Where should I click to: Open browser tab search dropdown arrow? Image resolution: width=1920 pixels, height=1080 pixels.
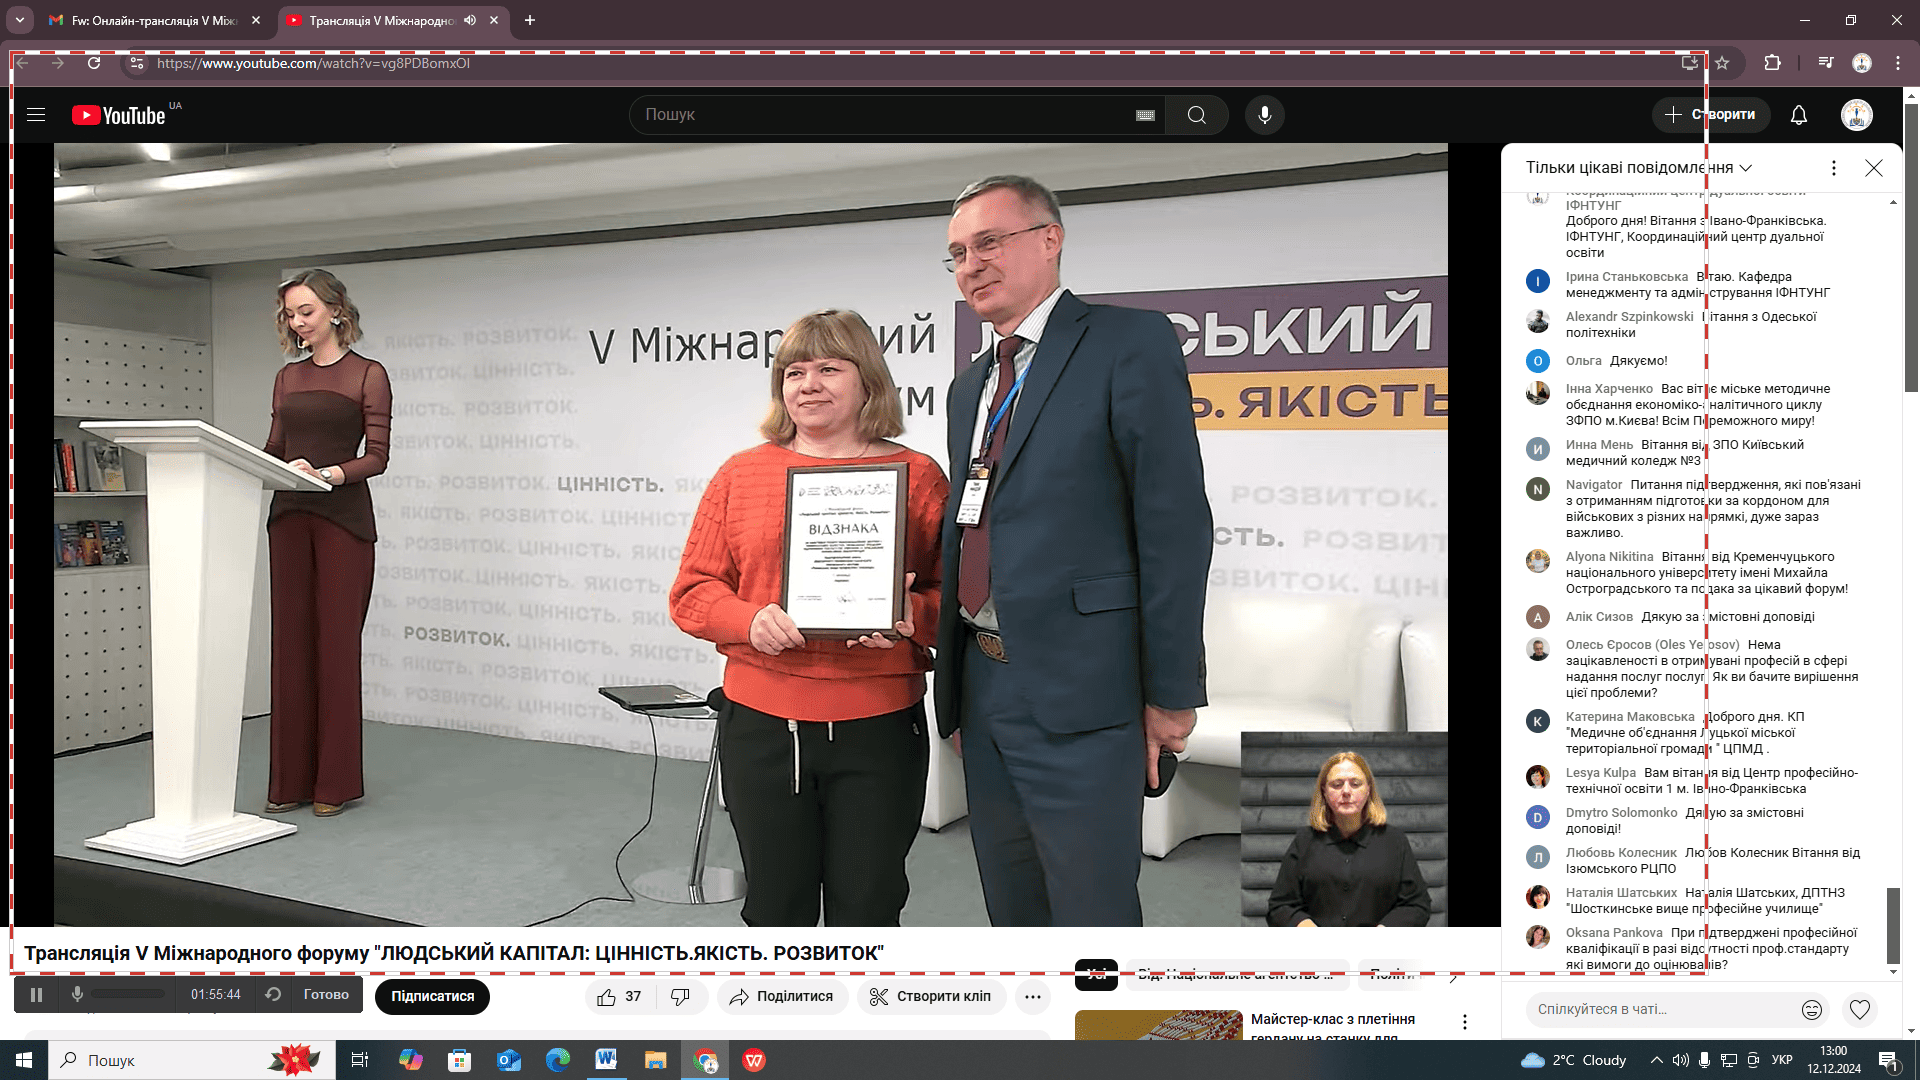point(19,20)
